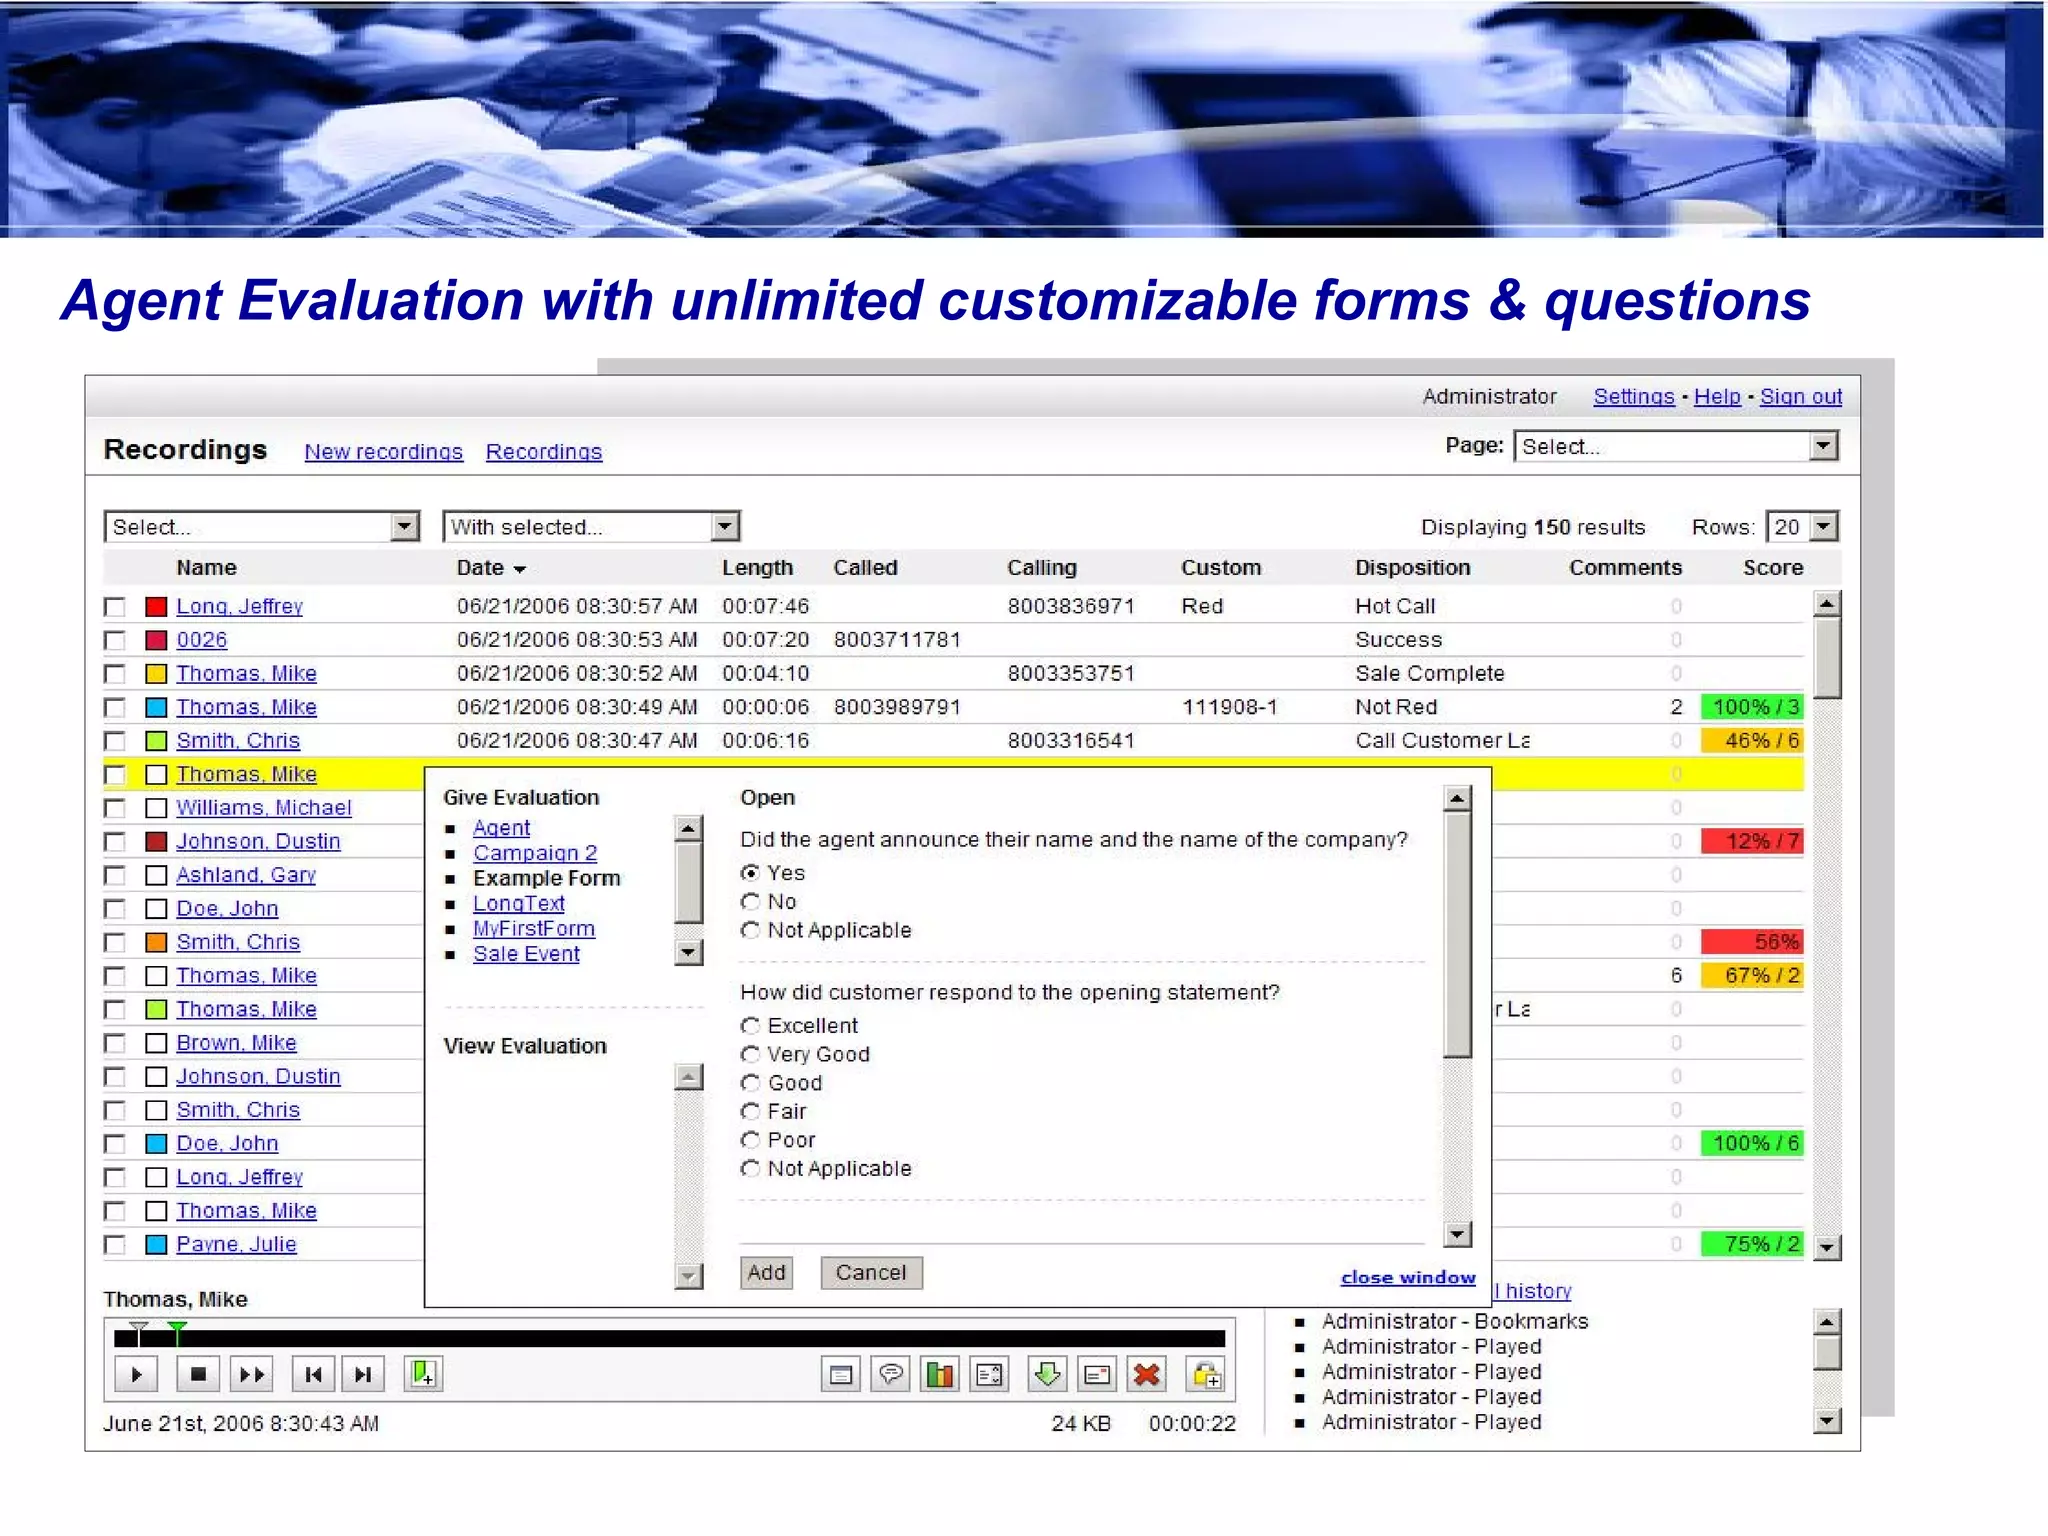Image resolution: width=2048 pixels, height=1536 pixels.
Task: Open the Page Select dropdown
Action: click(x=1676, y=446)
